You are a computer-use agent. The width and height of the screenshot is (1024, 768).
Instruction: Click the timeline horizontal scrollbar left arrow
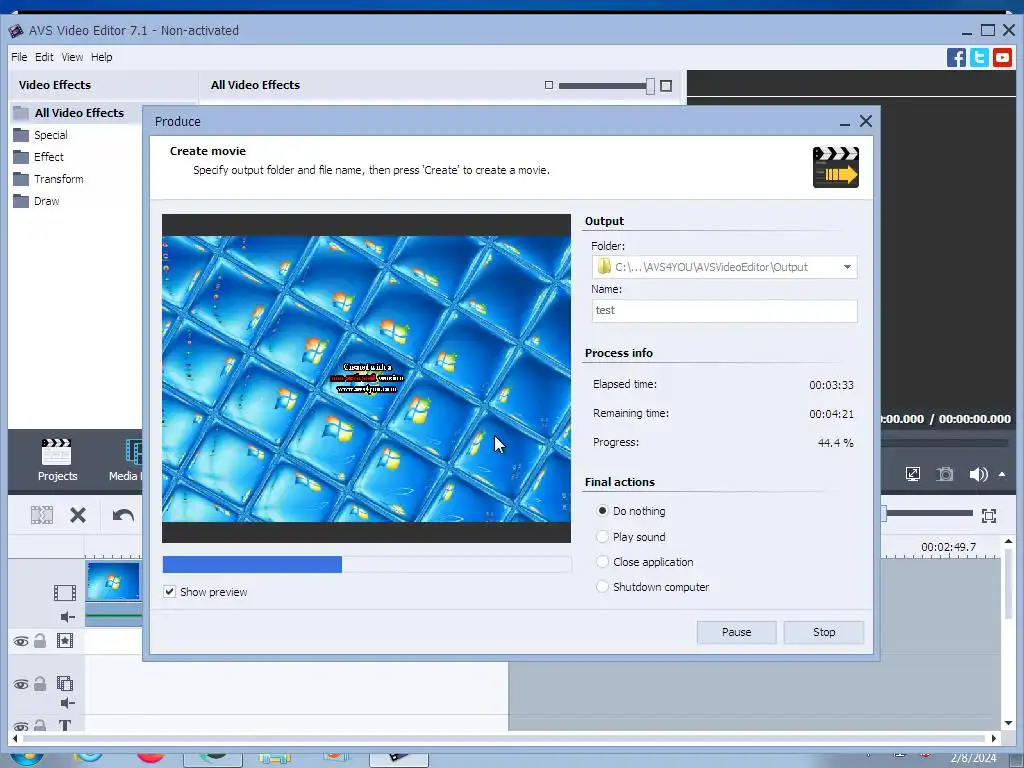coord(14,739)
